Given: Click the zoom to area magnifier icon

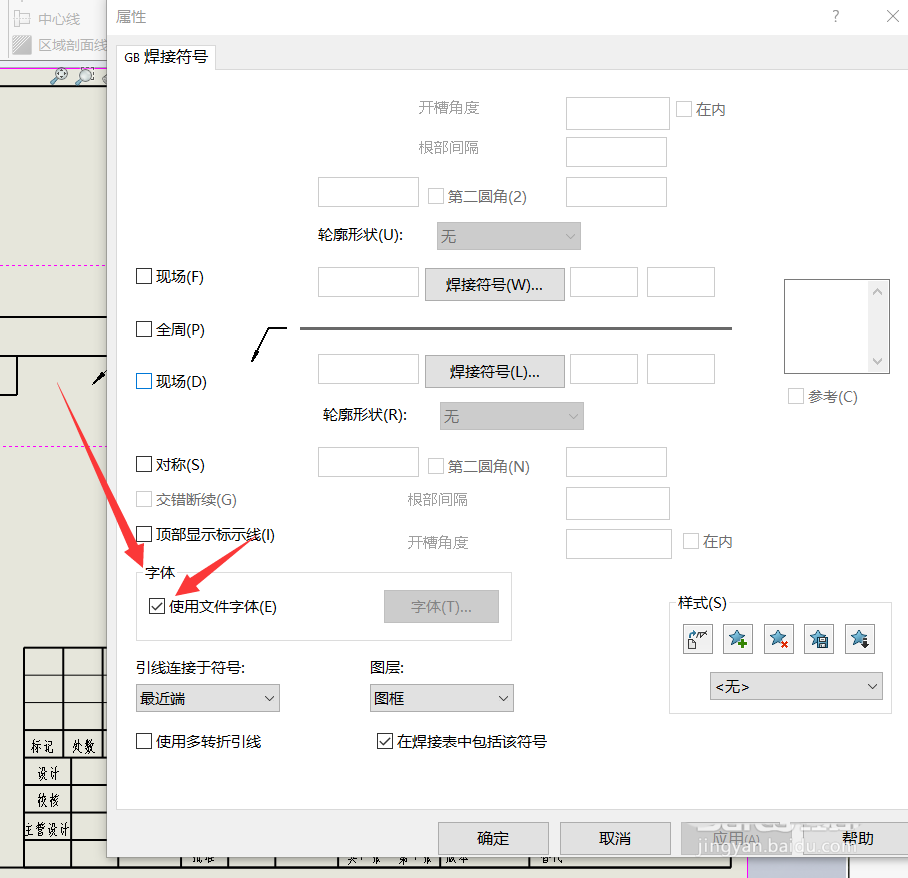Looking at the screenshot, I should click(85, 76).
